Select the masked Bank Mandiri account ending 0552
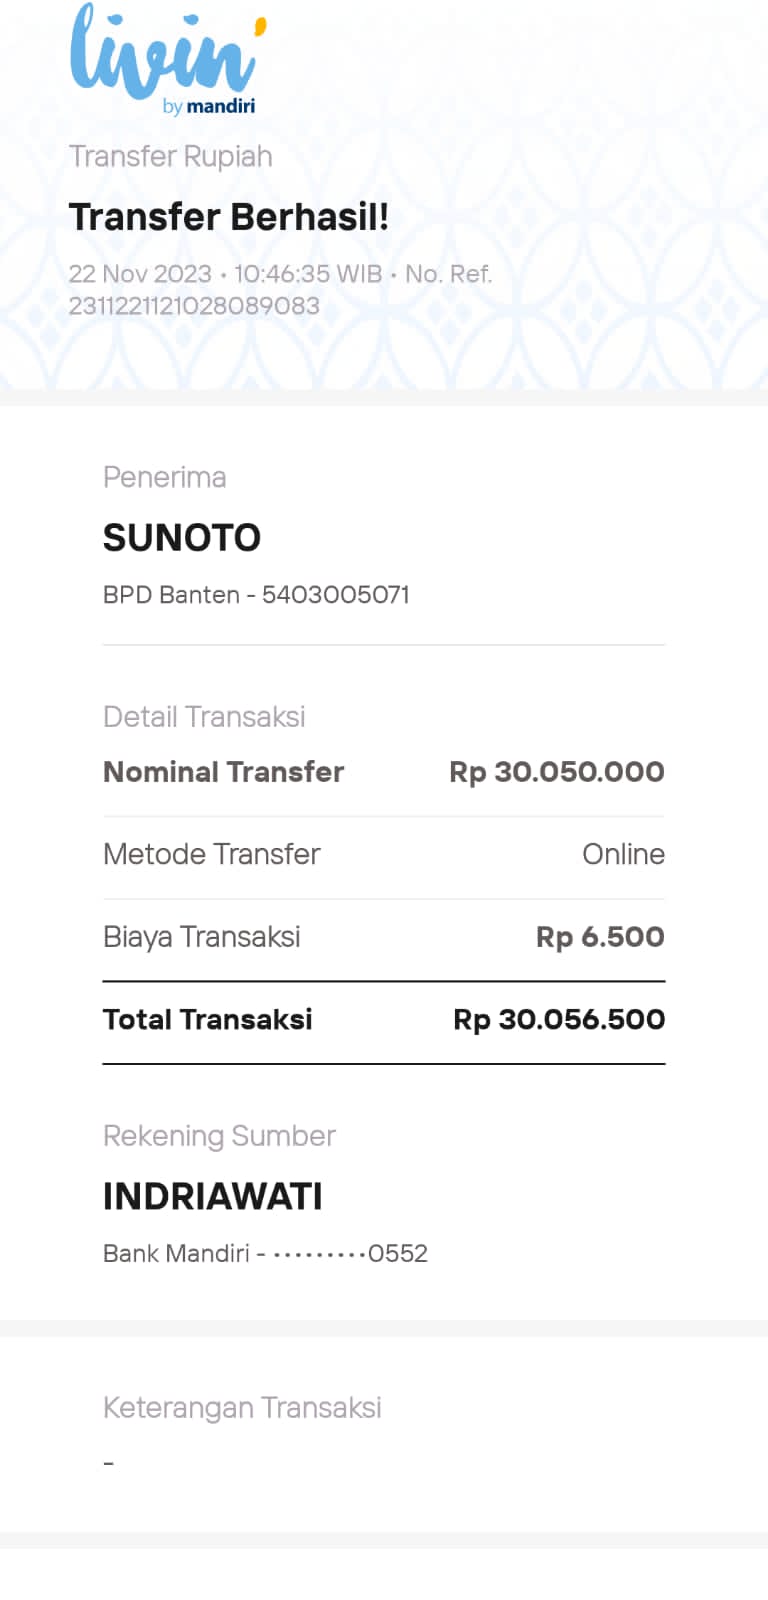The width and height of the screenshot is (768, 1600). click(x=265, y=1254)
